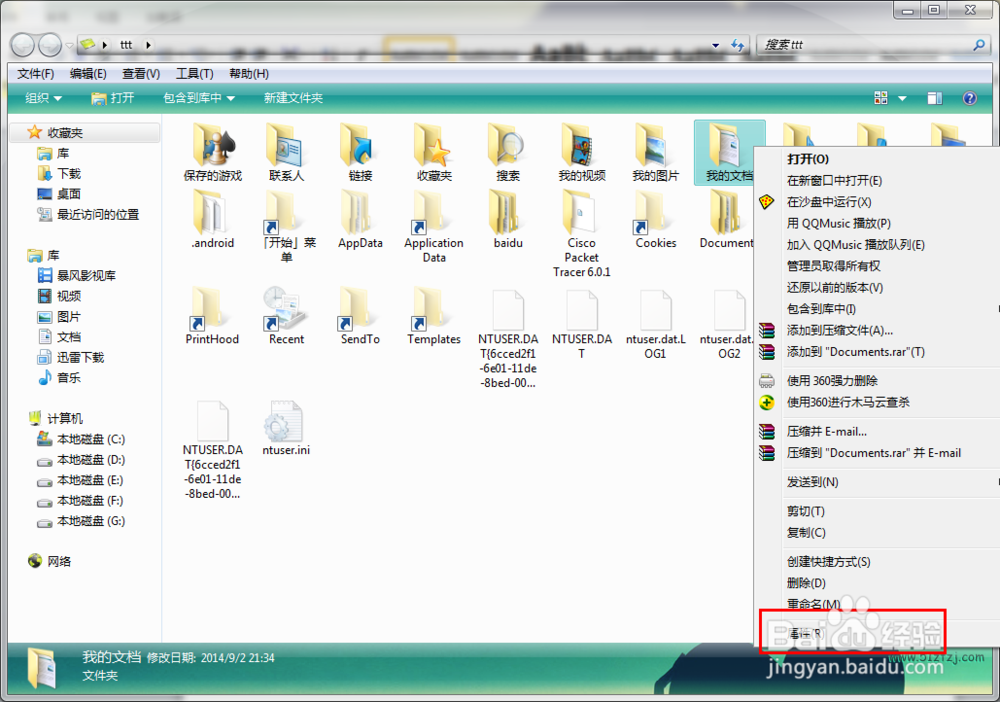Screen dimensions: 1000x702
Task: Open the 编辑(E) menu
Action: (x=88, y=74)
